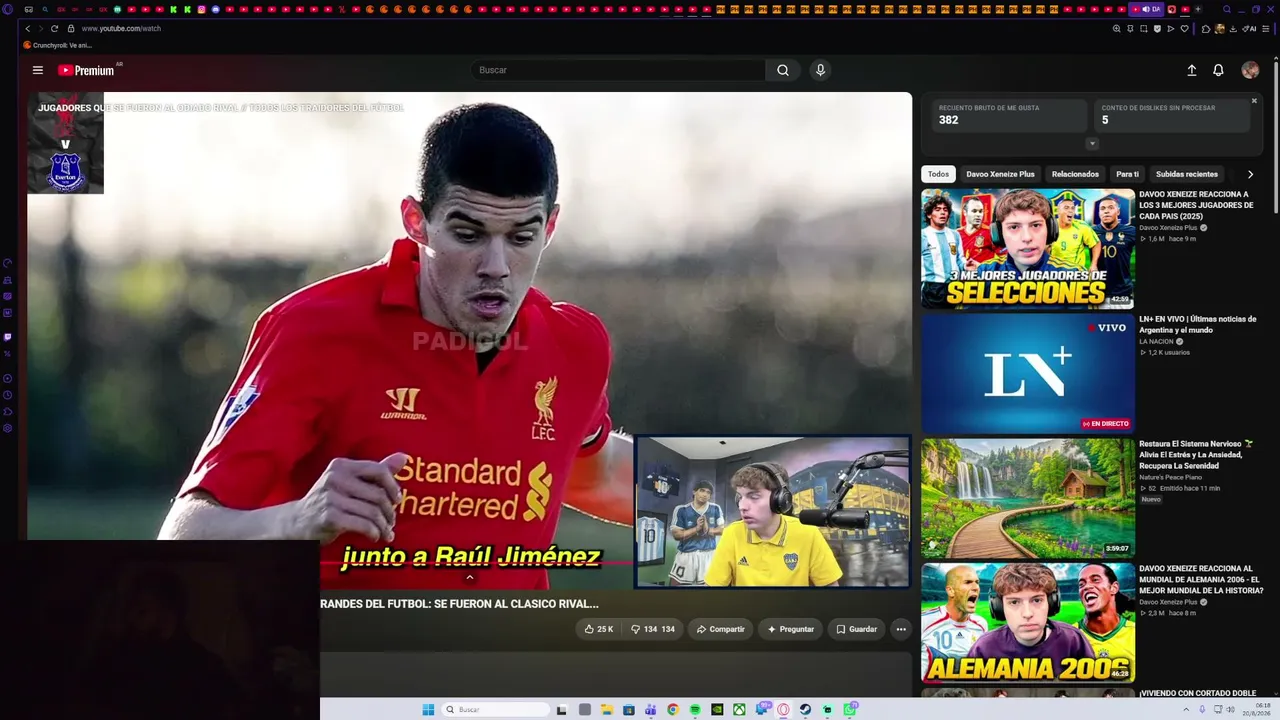Screen dimensions: 1280x720
Task: Collapse the video caption chevron
Action: [x=469, y=577]
